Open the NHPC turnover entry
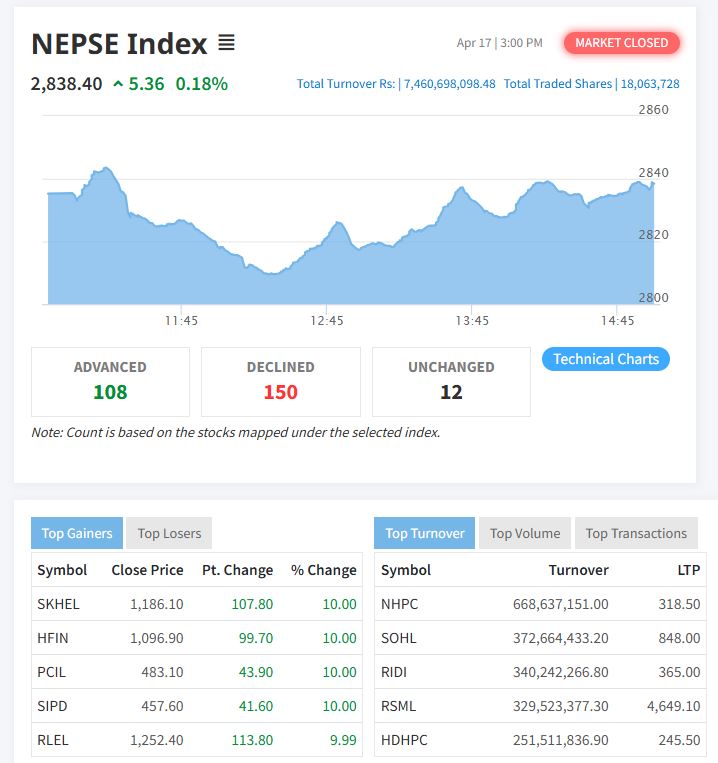 (x=400, y=604)
